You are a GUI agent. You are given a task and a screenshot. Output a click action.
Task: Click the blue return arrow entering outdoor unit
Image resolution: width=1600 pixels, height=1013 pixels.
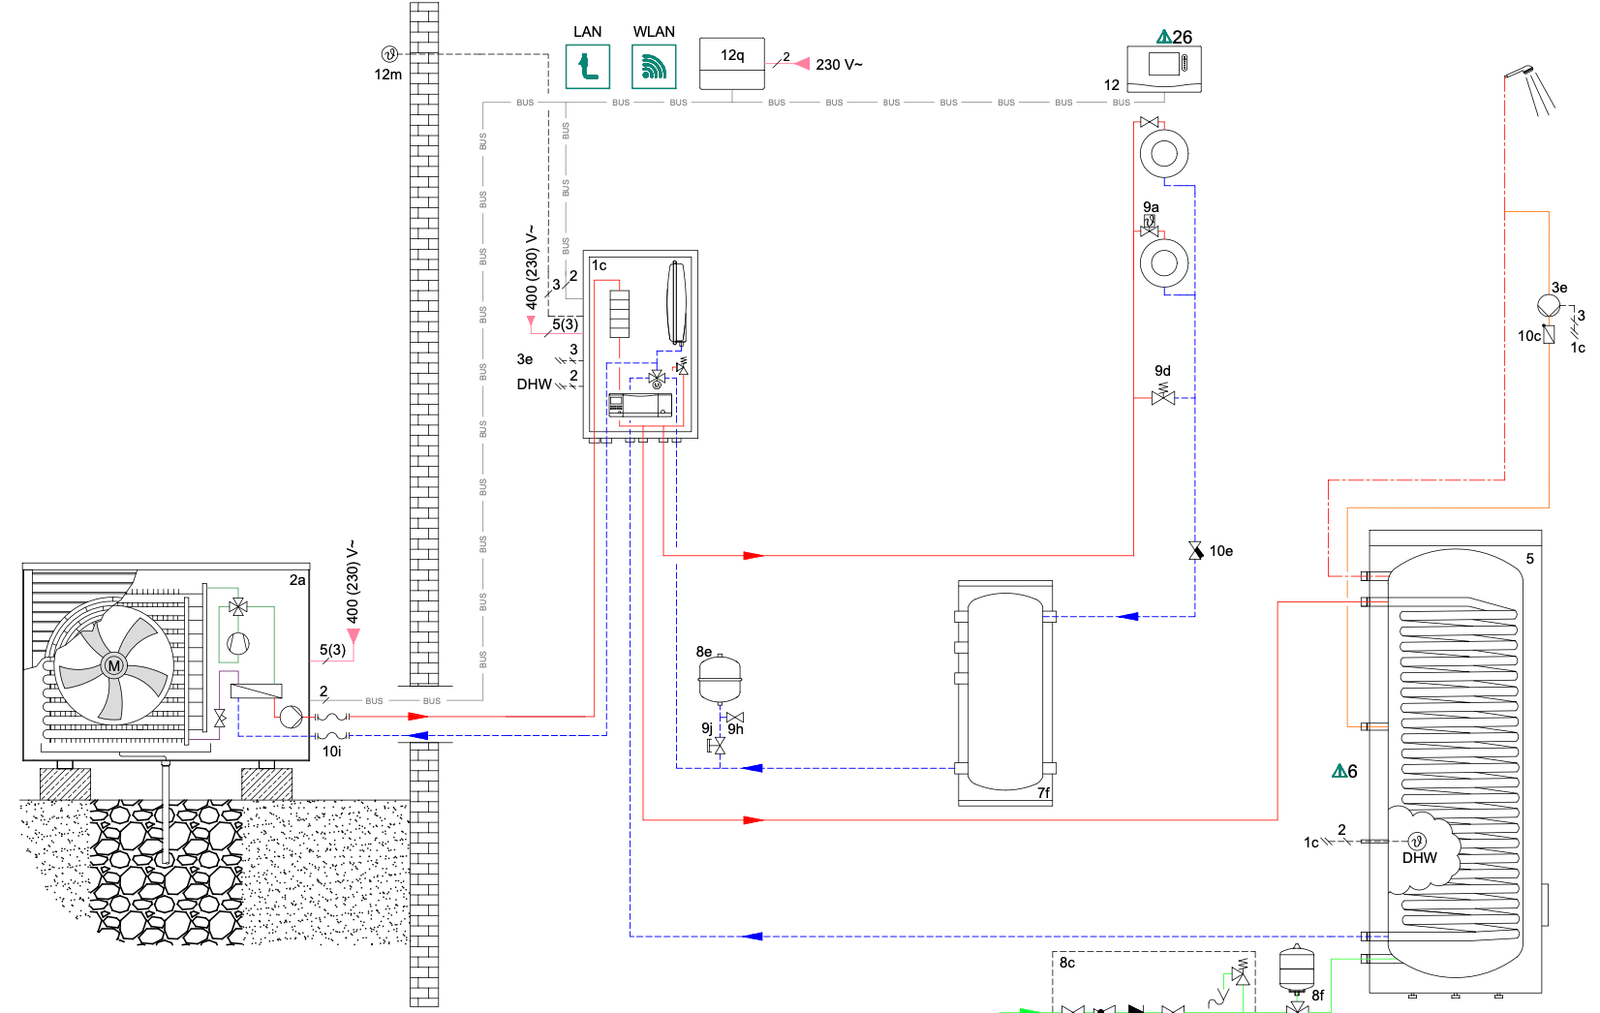click(418, 735)
